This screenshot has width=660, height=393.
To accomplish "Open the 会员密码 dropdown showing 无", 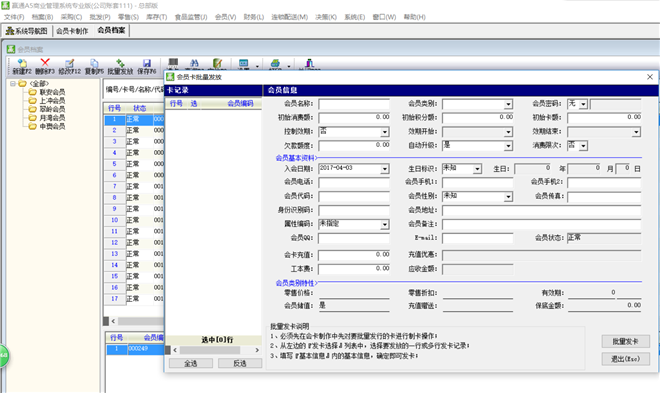I will [583, 104].
